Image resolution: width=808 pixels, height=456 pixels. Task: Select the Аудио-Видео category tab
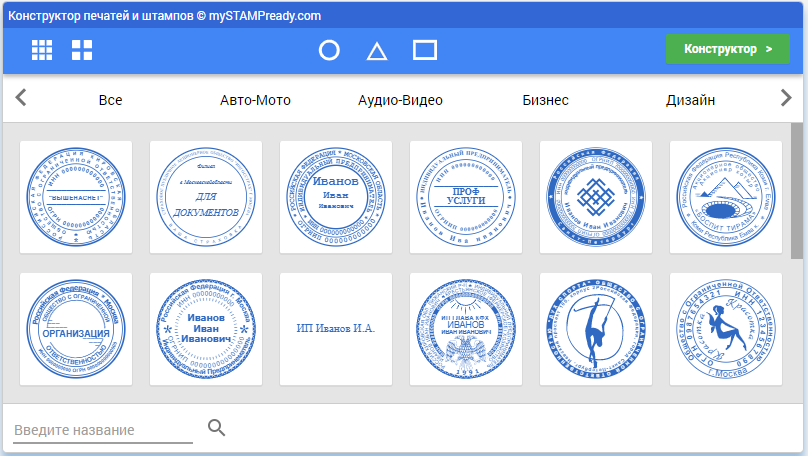400,100
